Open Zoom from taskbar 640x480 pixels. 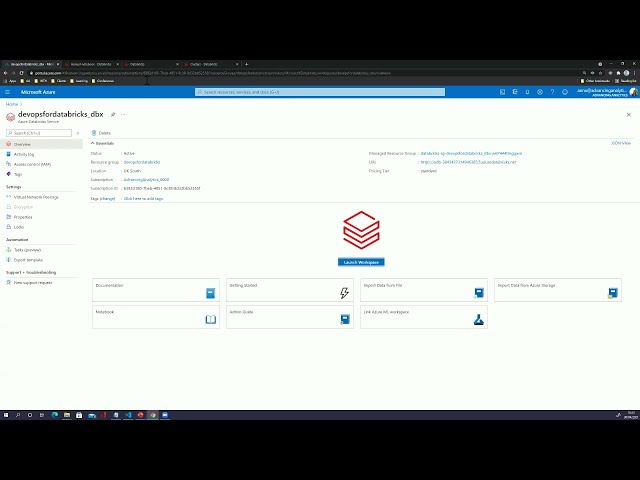point(165,415)
